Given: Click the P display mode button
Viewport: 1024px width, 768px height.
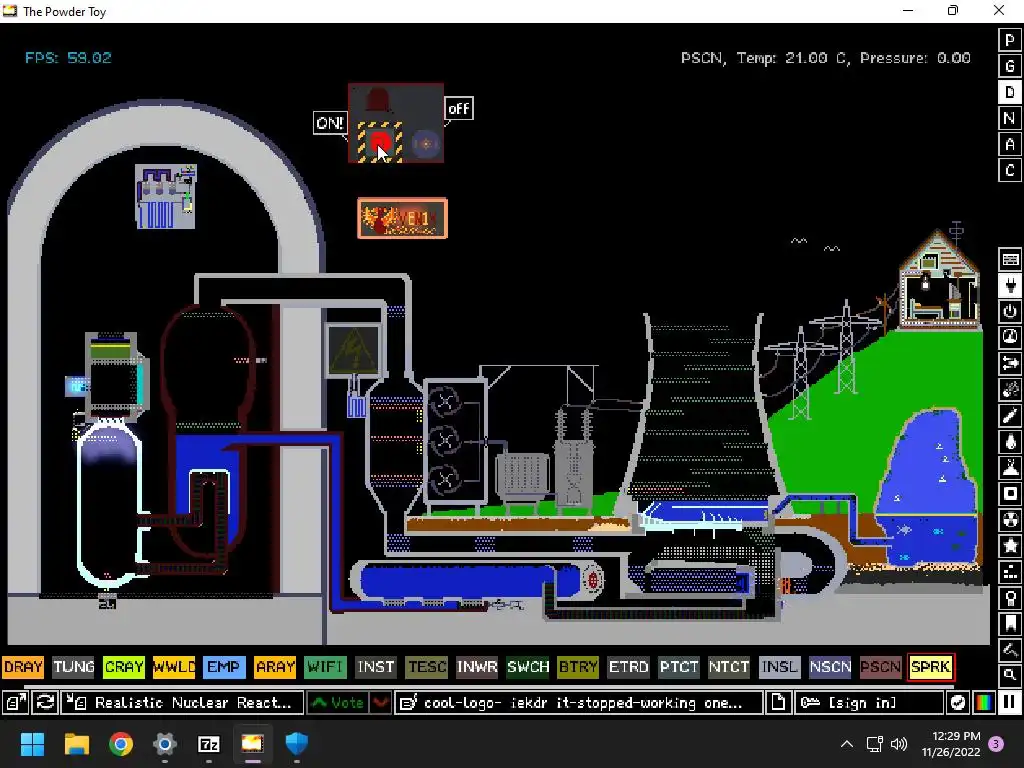Looking at the screenshot, I should click(1010, 40).
